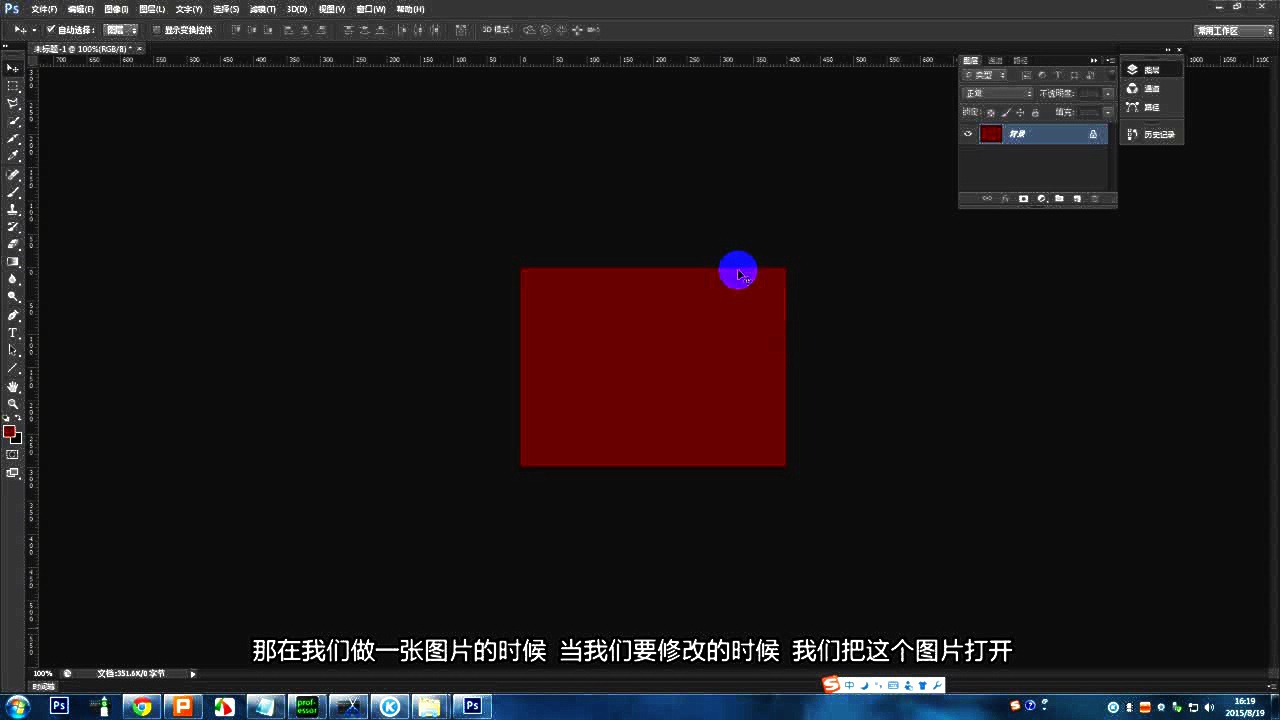
Task: Select the Blur tool
Action: 13,279
